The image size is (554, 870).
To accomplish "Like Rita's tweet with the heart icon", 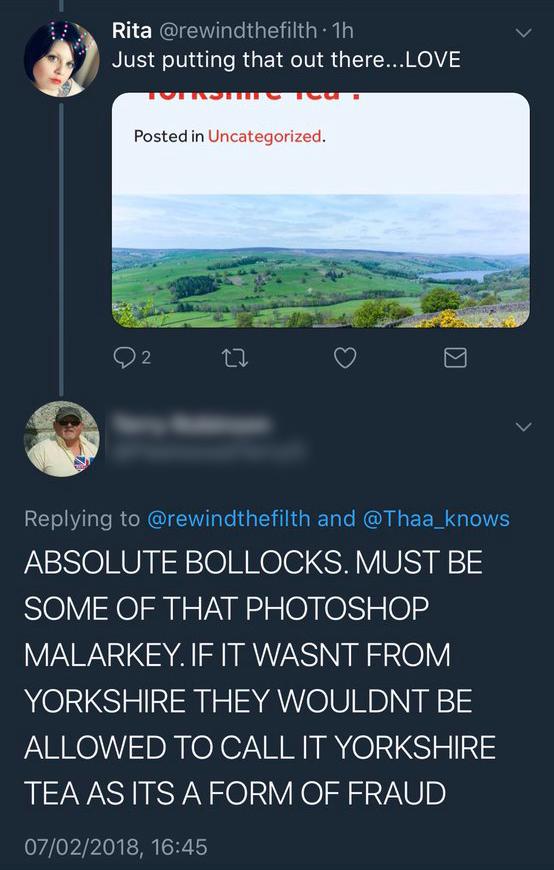I will click(x=345, y=358).
